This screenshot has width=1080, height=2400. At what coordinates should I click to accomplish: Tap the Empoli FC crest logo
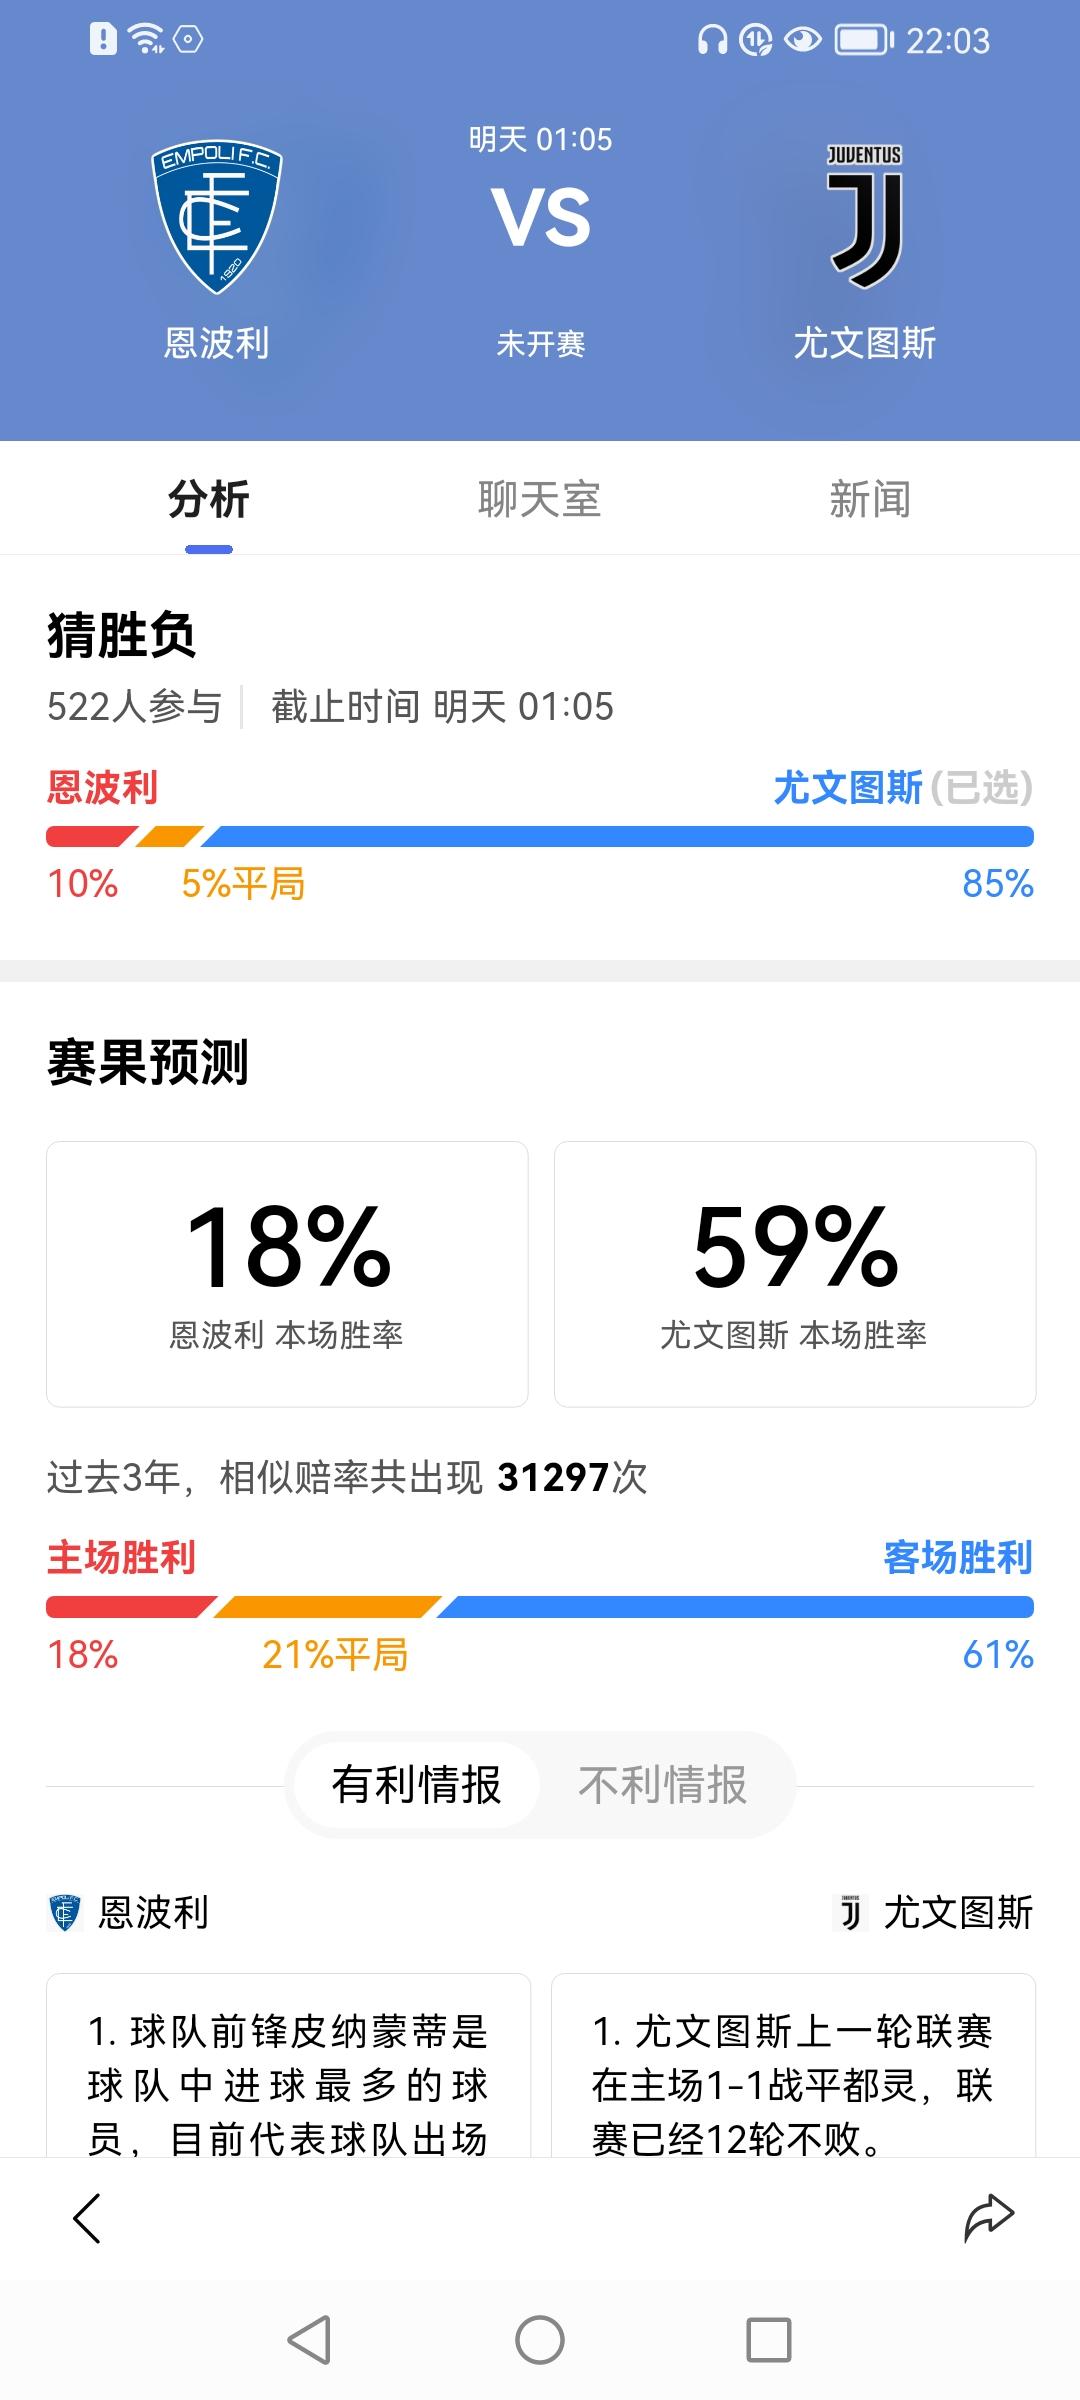(216, 216)
